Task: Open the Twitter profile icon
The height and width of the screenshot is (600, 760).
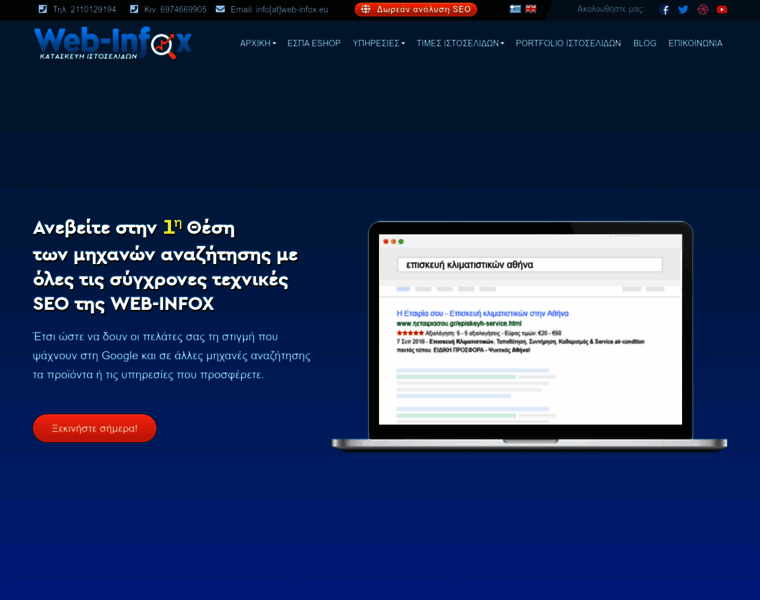Action: click(x=683, y=10)
